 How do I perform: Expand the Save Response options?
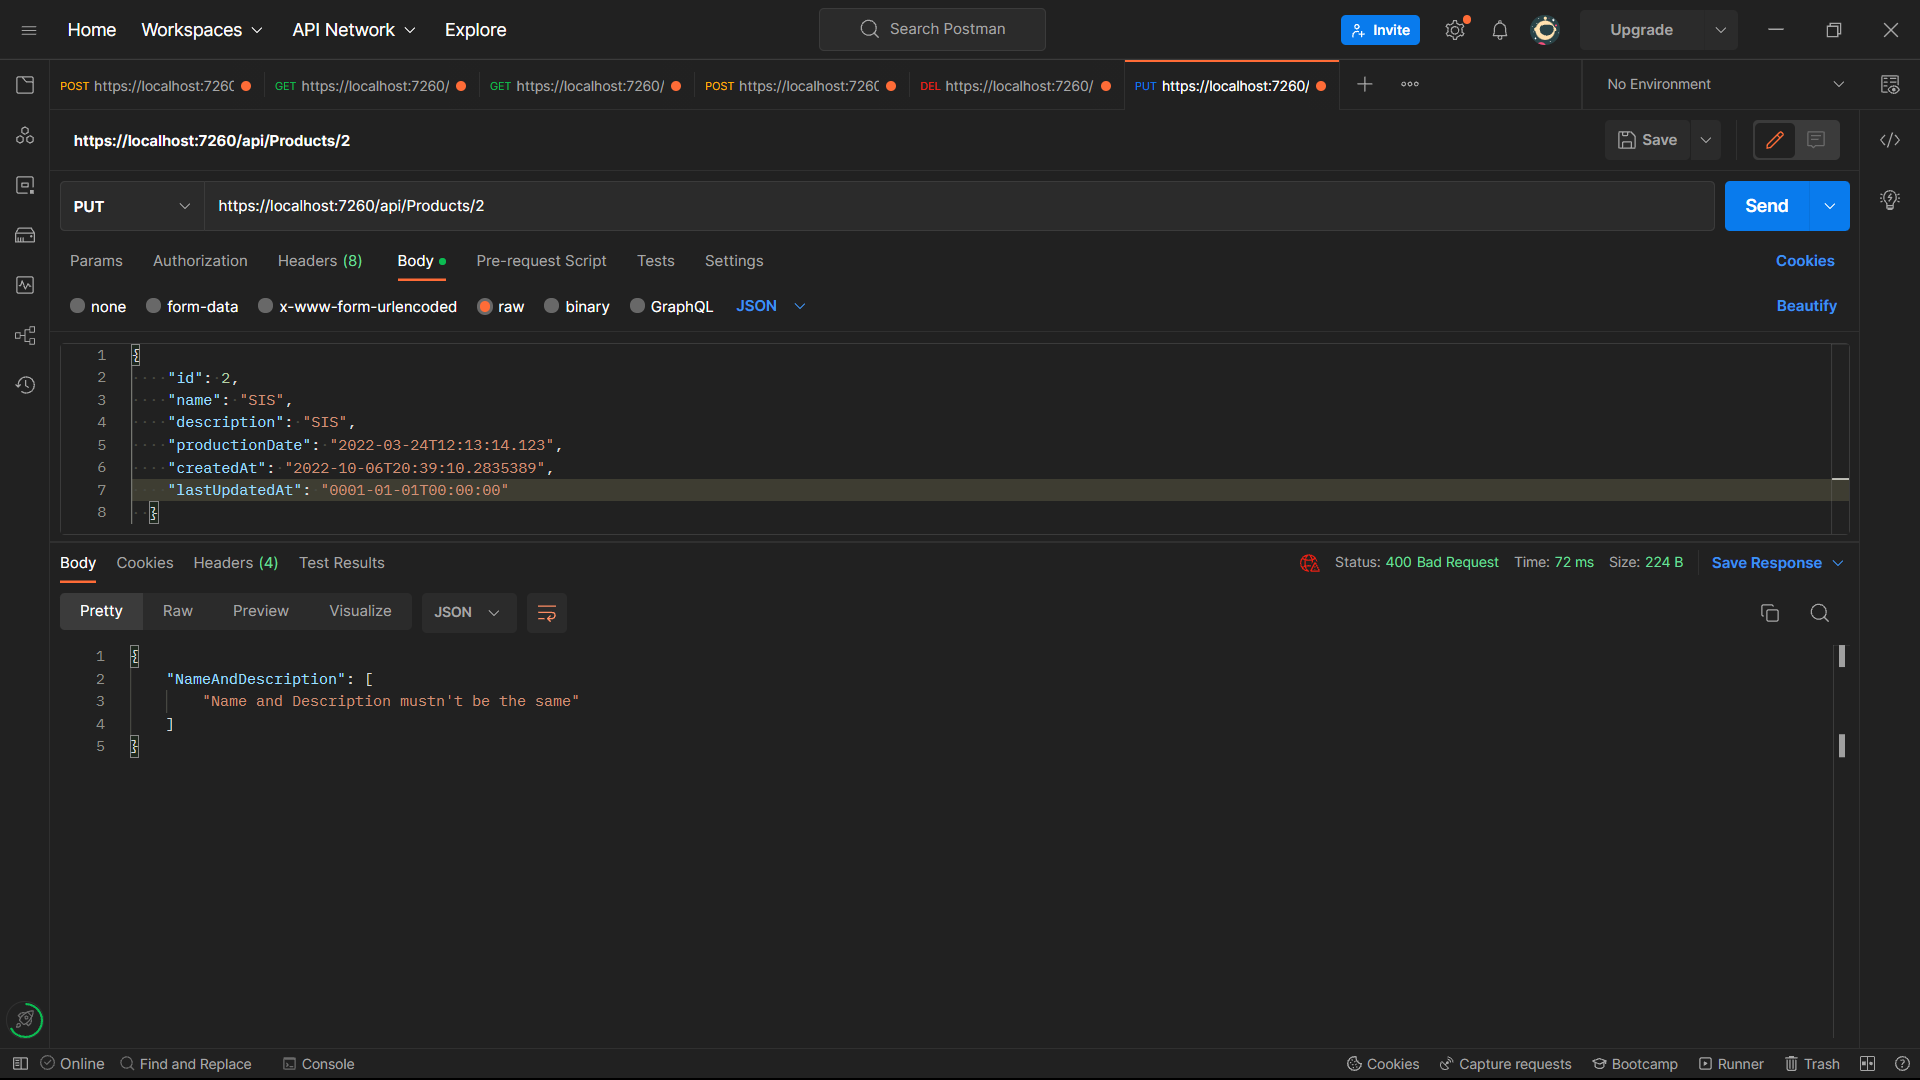tap(1840, 563)
